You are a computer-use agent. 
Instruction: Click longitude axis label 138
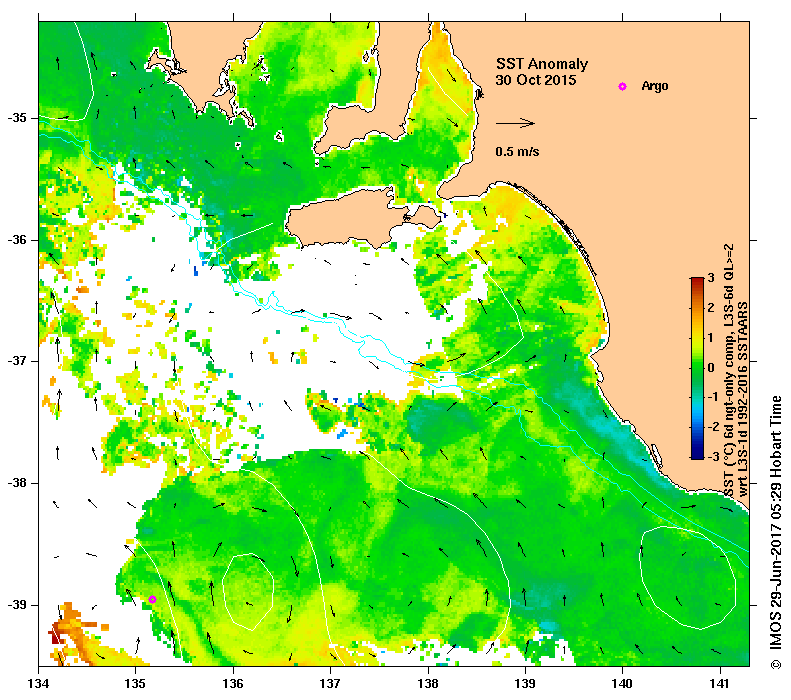pos(428,684)
